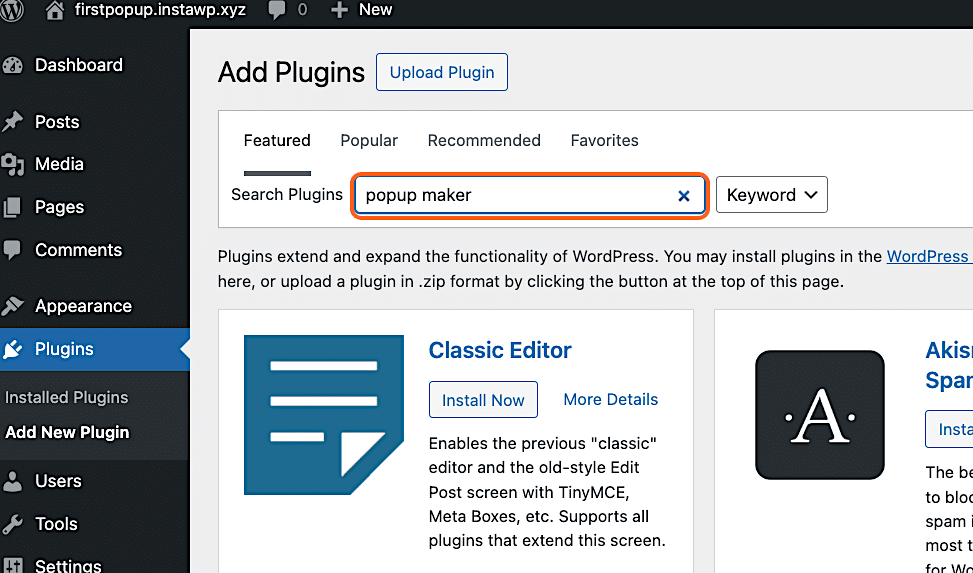Open the WordPress plugin directory link
The image size is (973, 573).
(x=929, y=256)
